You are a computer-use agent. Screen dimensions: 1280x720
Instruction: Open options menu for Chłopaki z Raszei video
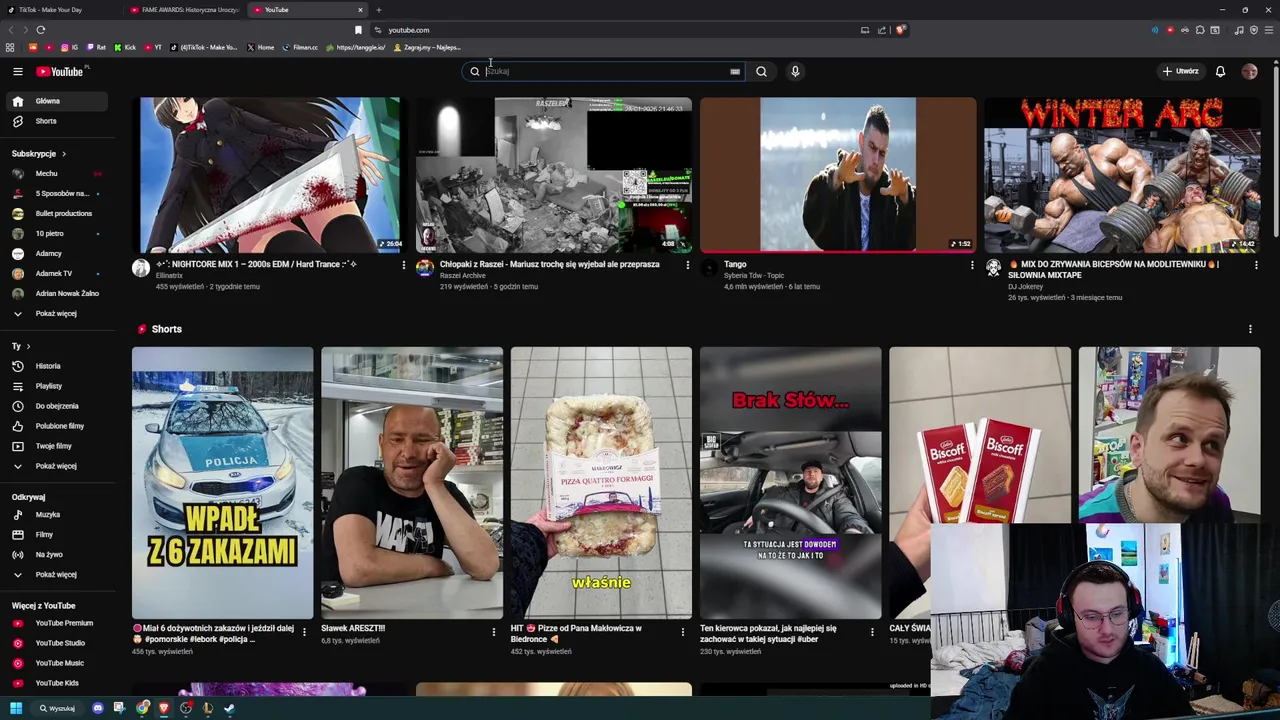pos(687,265)
